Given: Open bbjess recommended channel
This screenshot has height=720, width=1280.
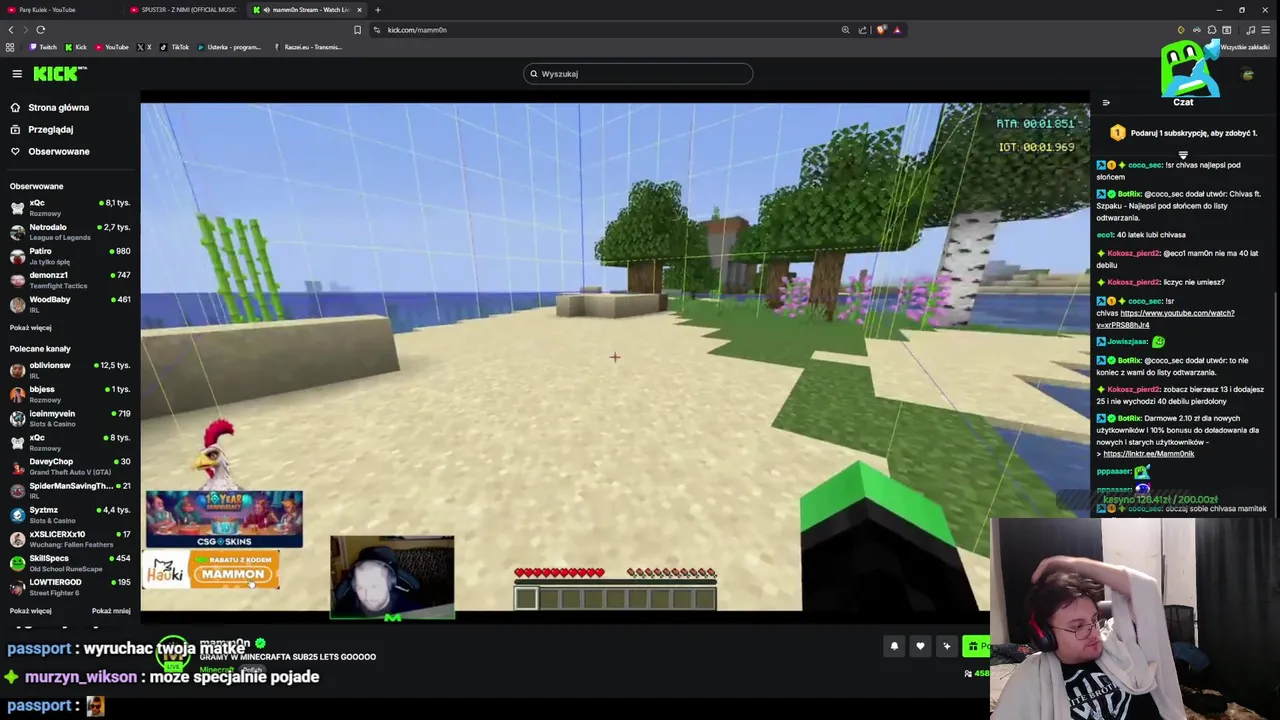Looking at the screenshot, I should pyautogui.click(x=70, y=394).
